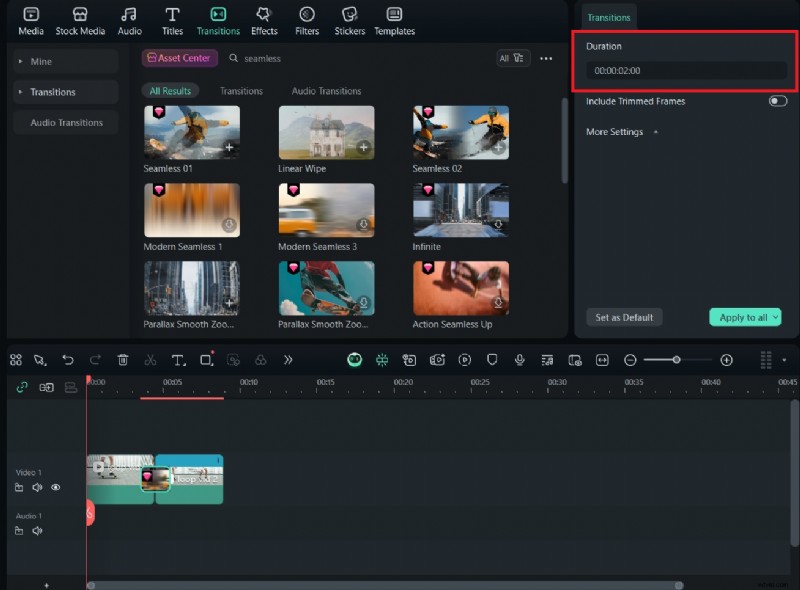Open the Asset Center
This screenshot has height=590, width=800.
pos(180,58)
